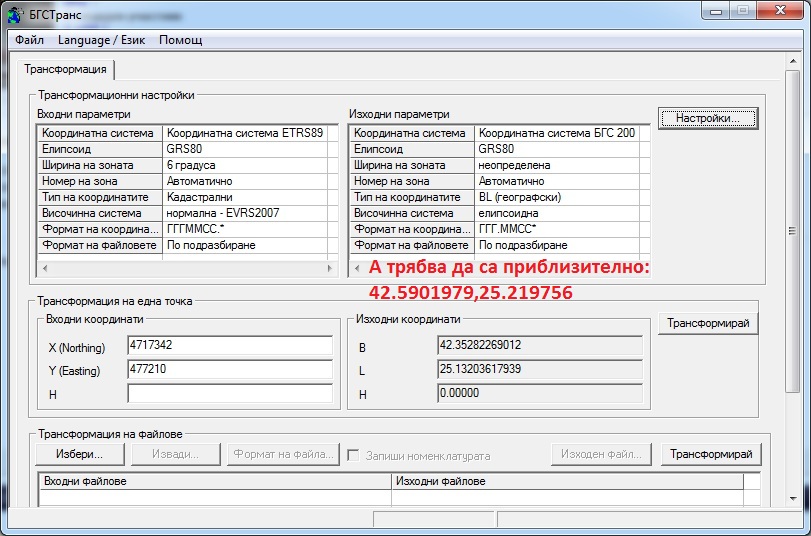Click left scroll arrow under input parameters table
Screen dimensions: 811x536
(x=42, y=270)
